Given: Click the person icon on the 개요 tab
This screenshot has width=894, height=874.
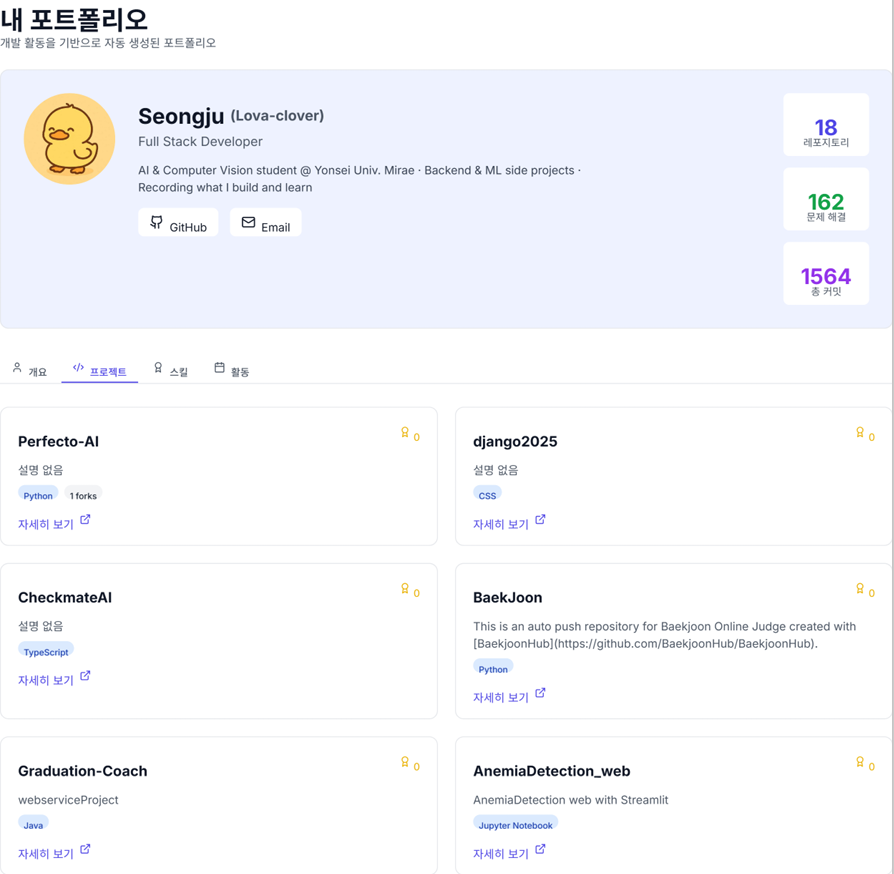Looking at the screenshot, I should click(15, 368).
